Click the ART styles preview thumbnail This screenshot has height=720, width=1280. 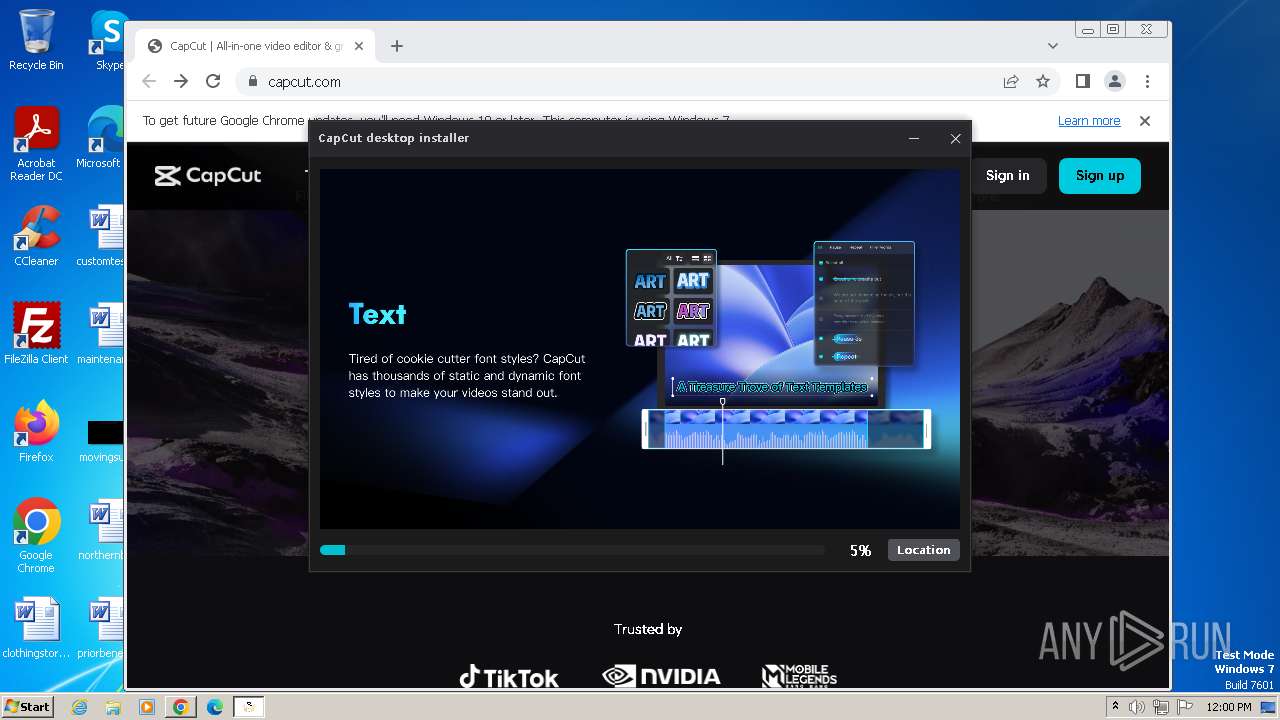click(671, 298)
